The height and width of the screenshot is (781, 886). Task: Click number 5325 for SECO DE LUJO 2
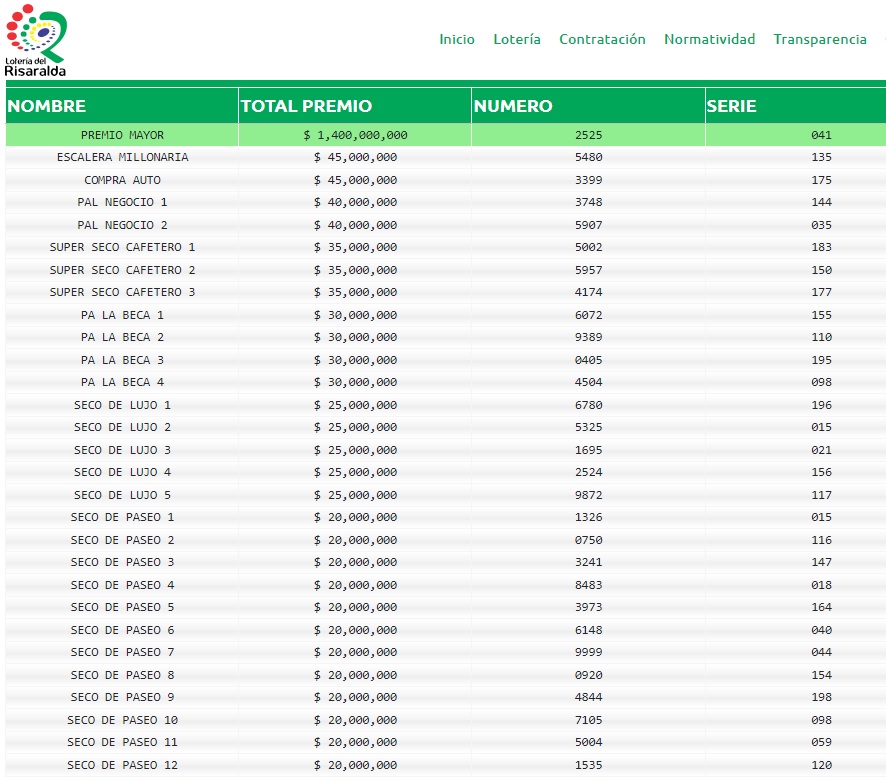588,427
